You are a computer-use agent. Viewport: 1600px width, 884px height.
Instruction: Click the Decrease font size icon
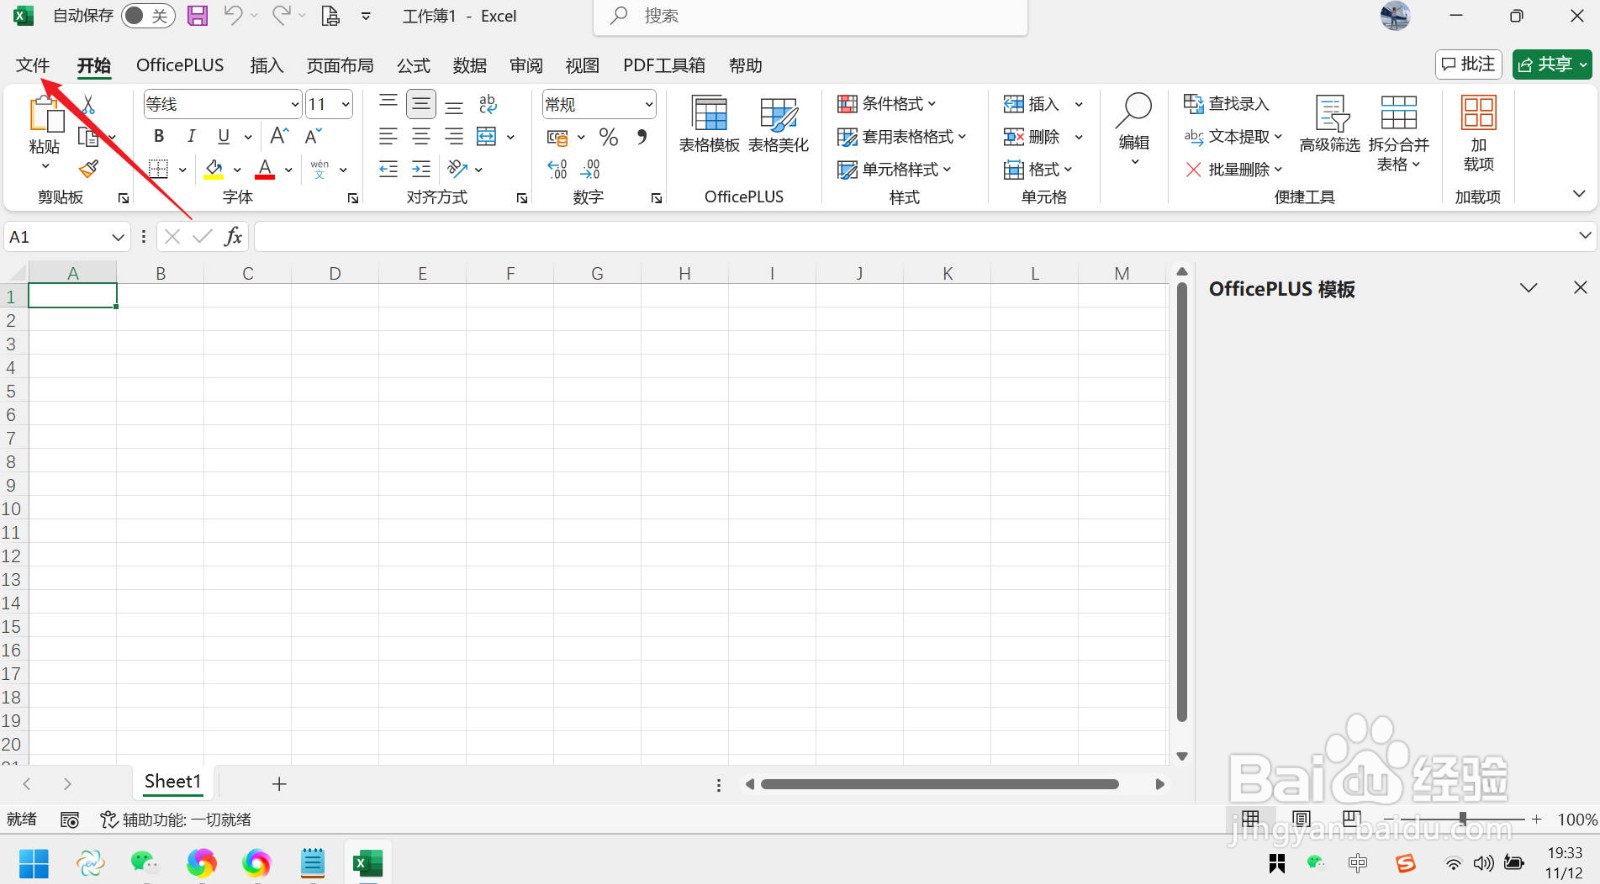[x=313, y=136]
